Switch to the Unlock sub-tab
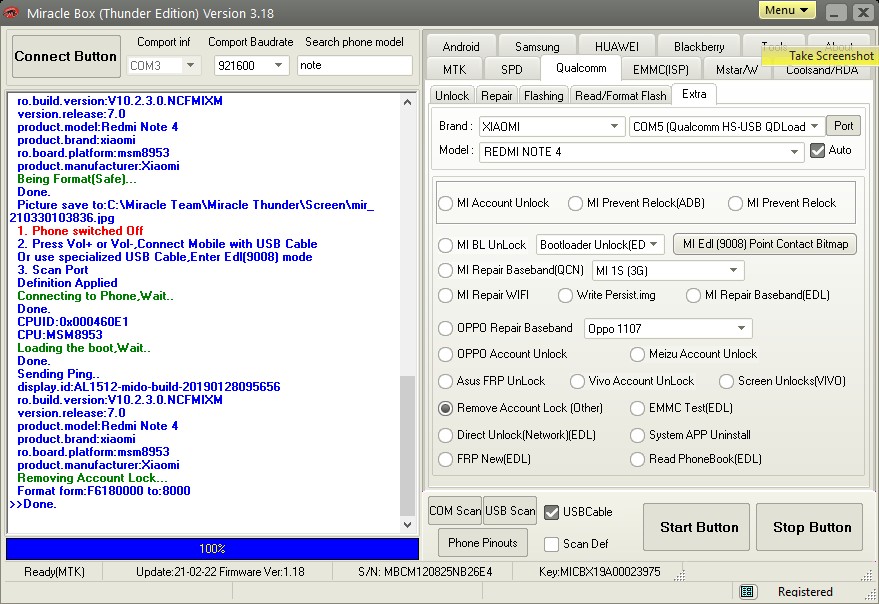Image resolution: width=879 pixels, height=604 pixels. pos(452,96)
